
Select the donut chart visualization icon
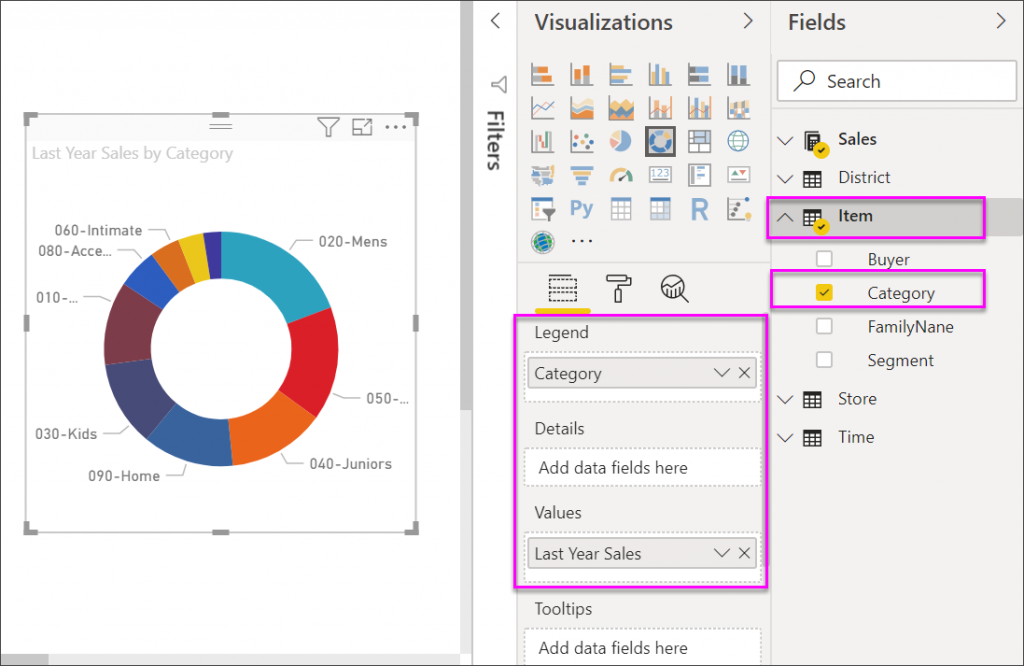click(660, 141)
